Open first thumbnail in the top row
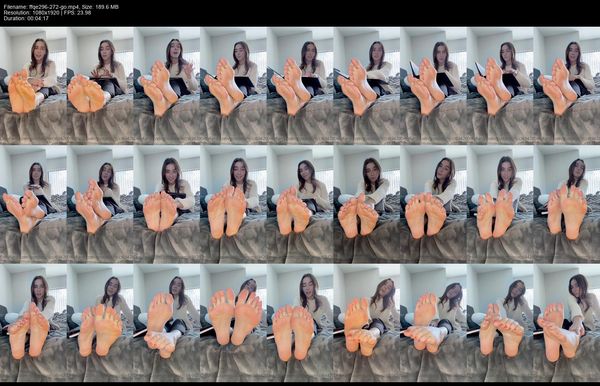This screenshot has width=600, height=386. (33, 85)
